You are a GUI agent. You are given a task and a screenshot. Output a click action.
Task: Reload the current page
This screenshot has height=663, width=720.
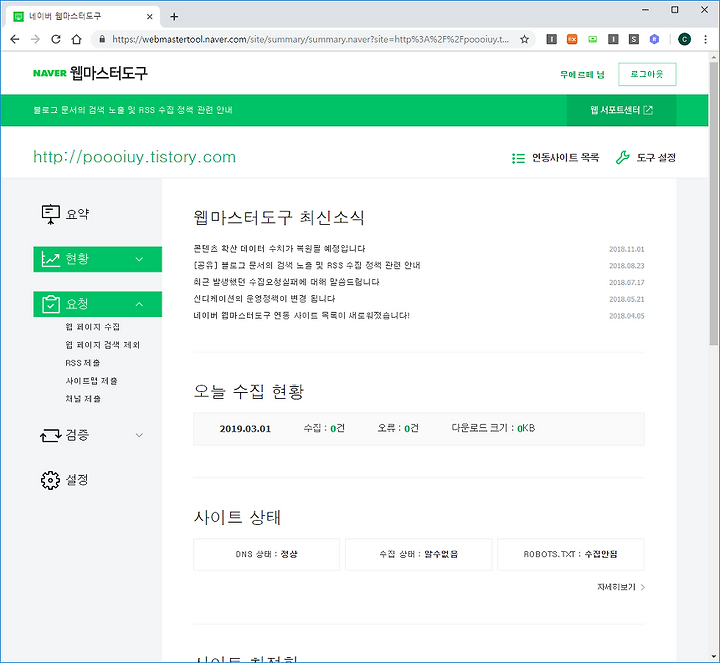(56, 39)
